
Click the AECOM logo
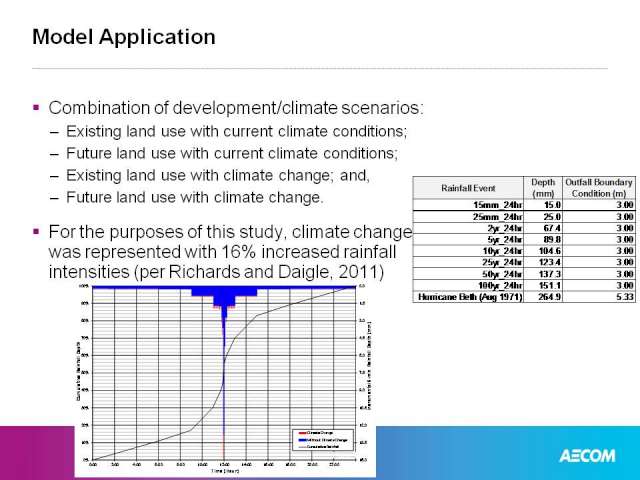pyautogui.click(x=587, y=456)
